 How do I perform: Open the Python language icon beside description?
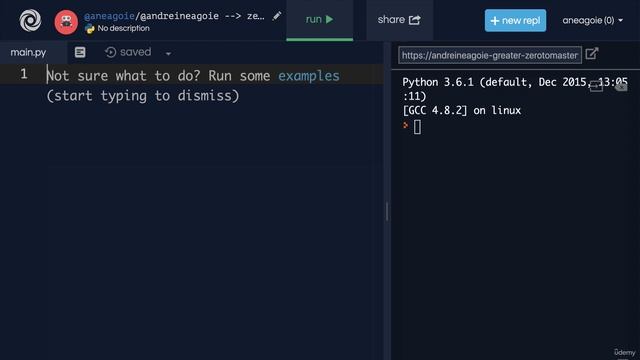tap(89, 29)
